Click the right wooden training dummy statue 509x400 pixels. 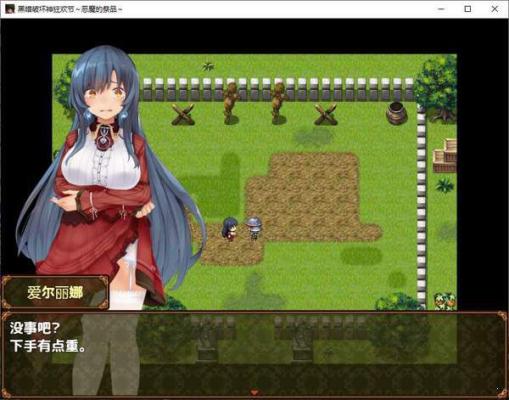(279, 103)
